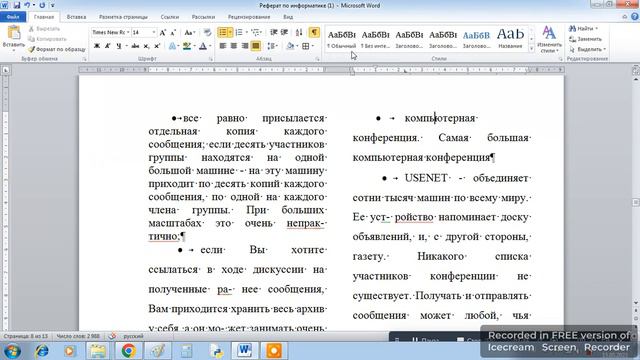Click the word count in status bar
The height and width of the screenshot is (360, 640).
pos(78,336)
